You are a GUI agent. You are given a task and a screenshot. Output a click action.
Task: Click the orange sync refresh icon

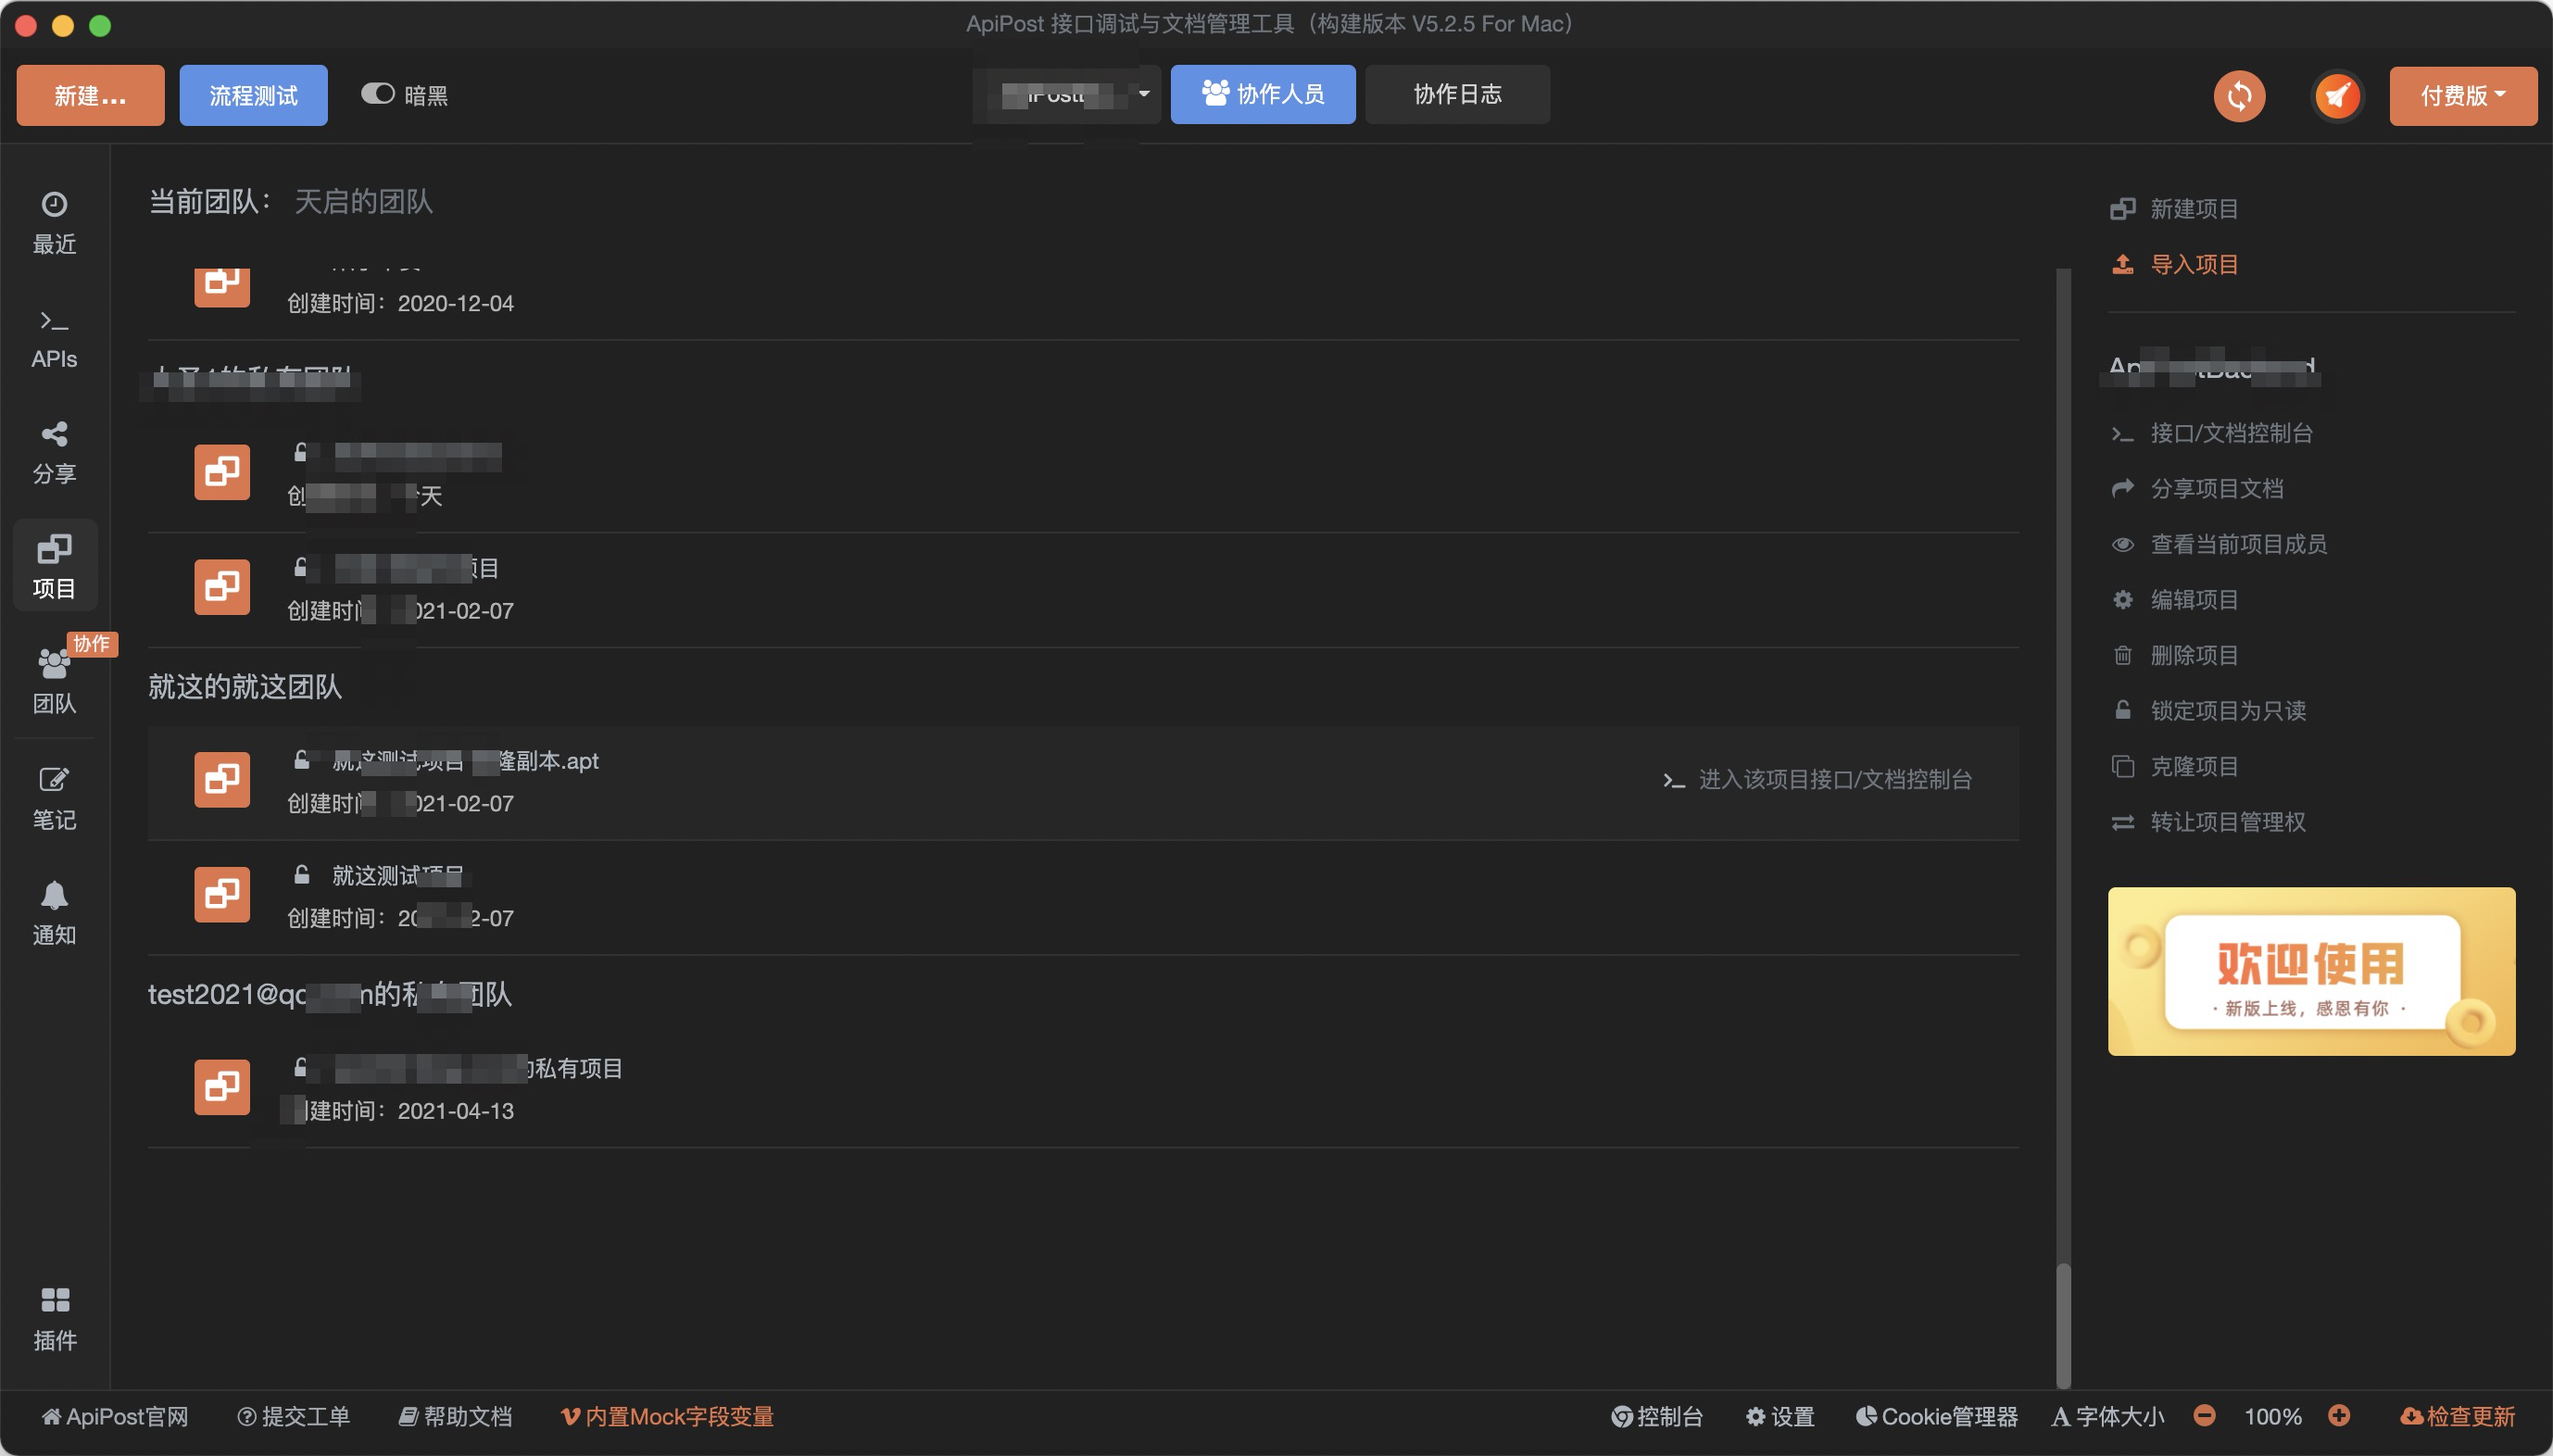[2239, 96]
